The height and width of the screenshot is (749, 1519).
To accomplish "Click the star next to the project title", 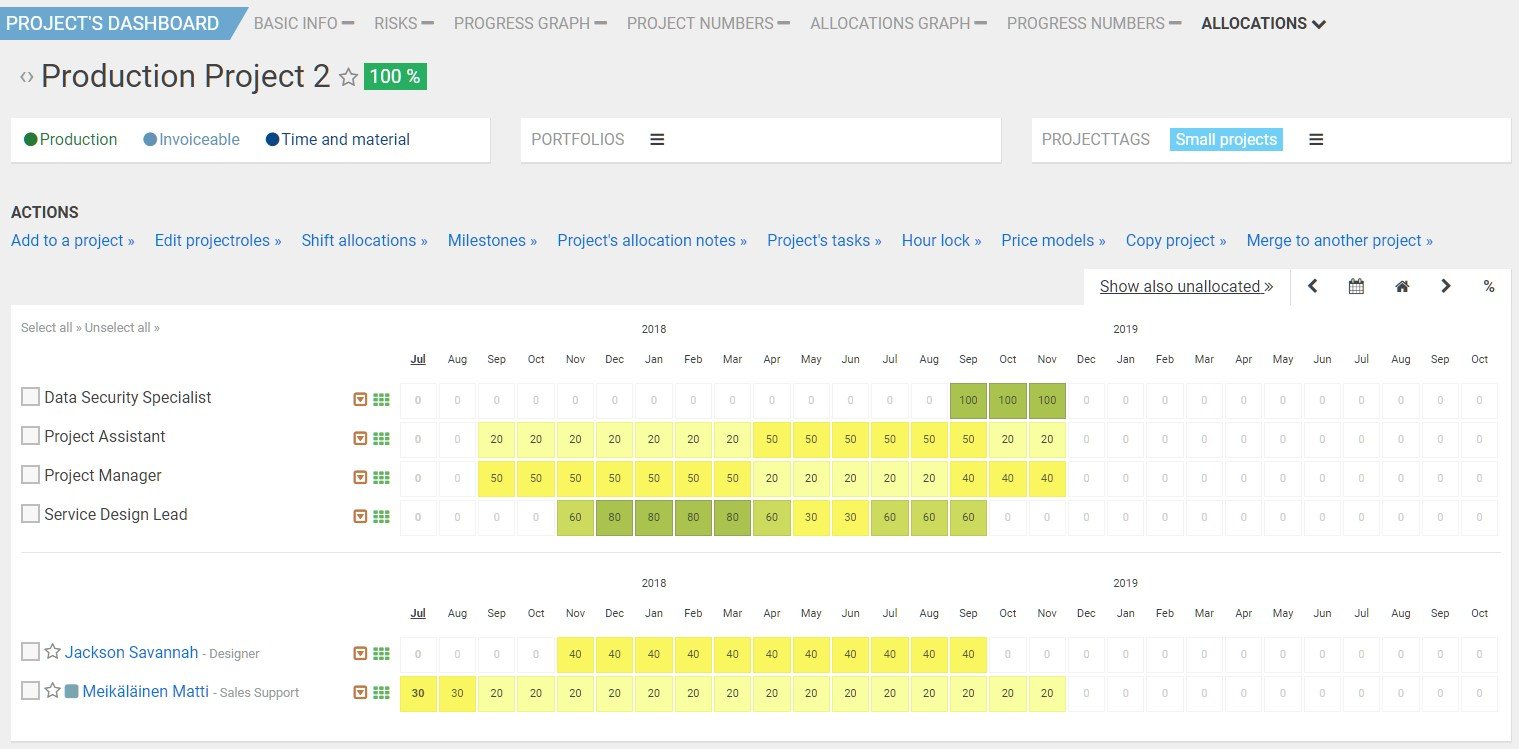I will [347, 76].
